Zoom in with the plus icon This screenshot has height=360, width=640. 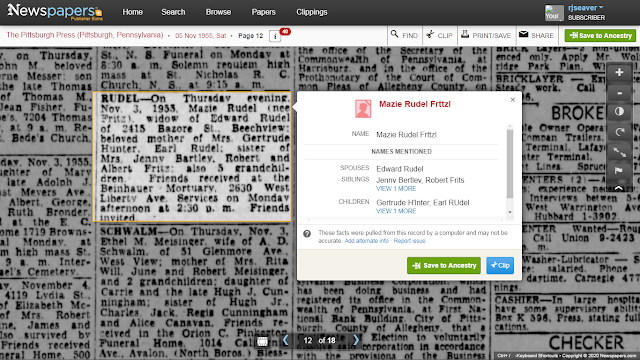(619, 73)
